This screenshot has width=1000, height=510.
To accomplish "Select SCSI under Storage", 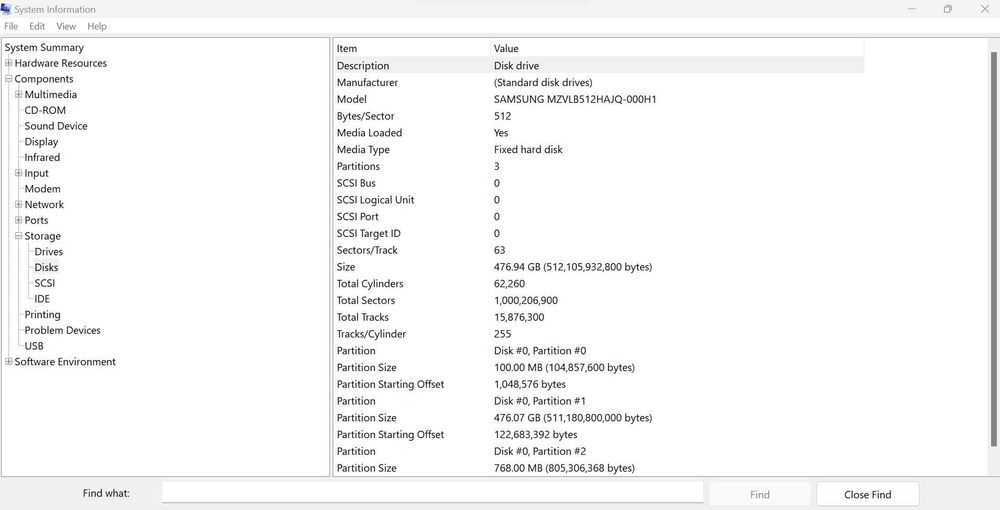I will tap(45, 283).
